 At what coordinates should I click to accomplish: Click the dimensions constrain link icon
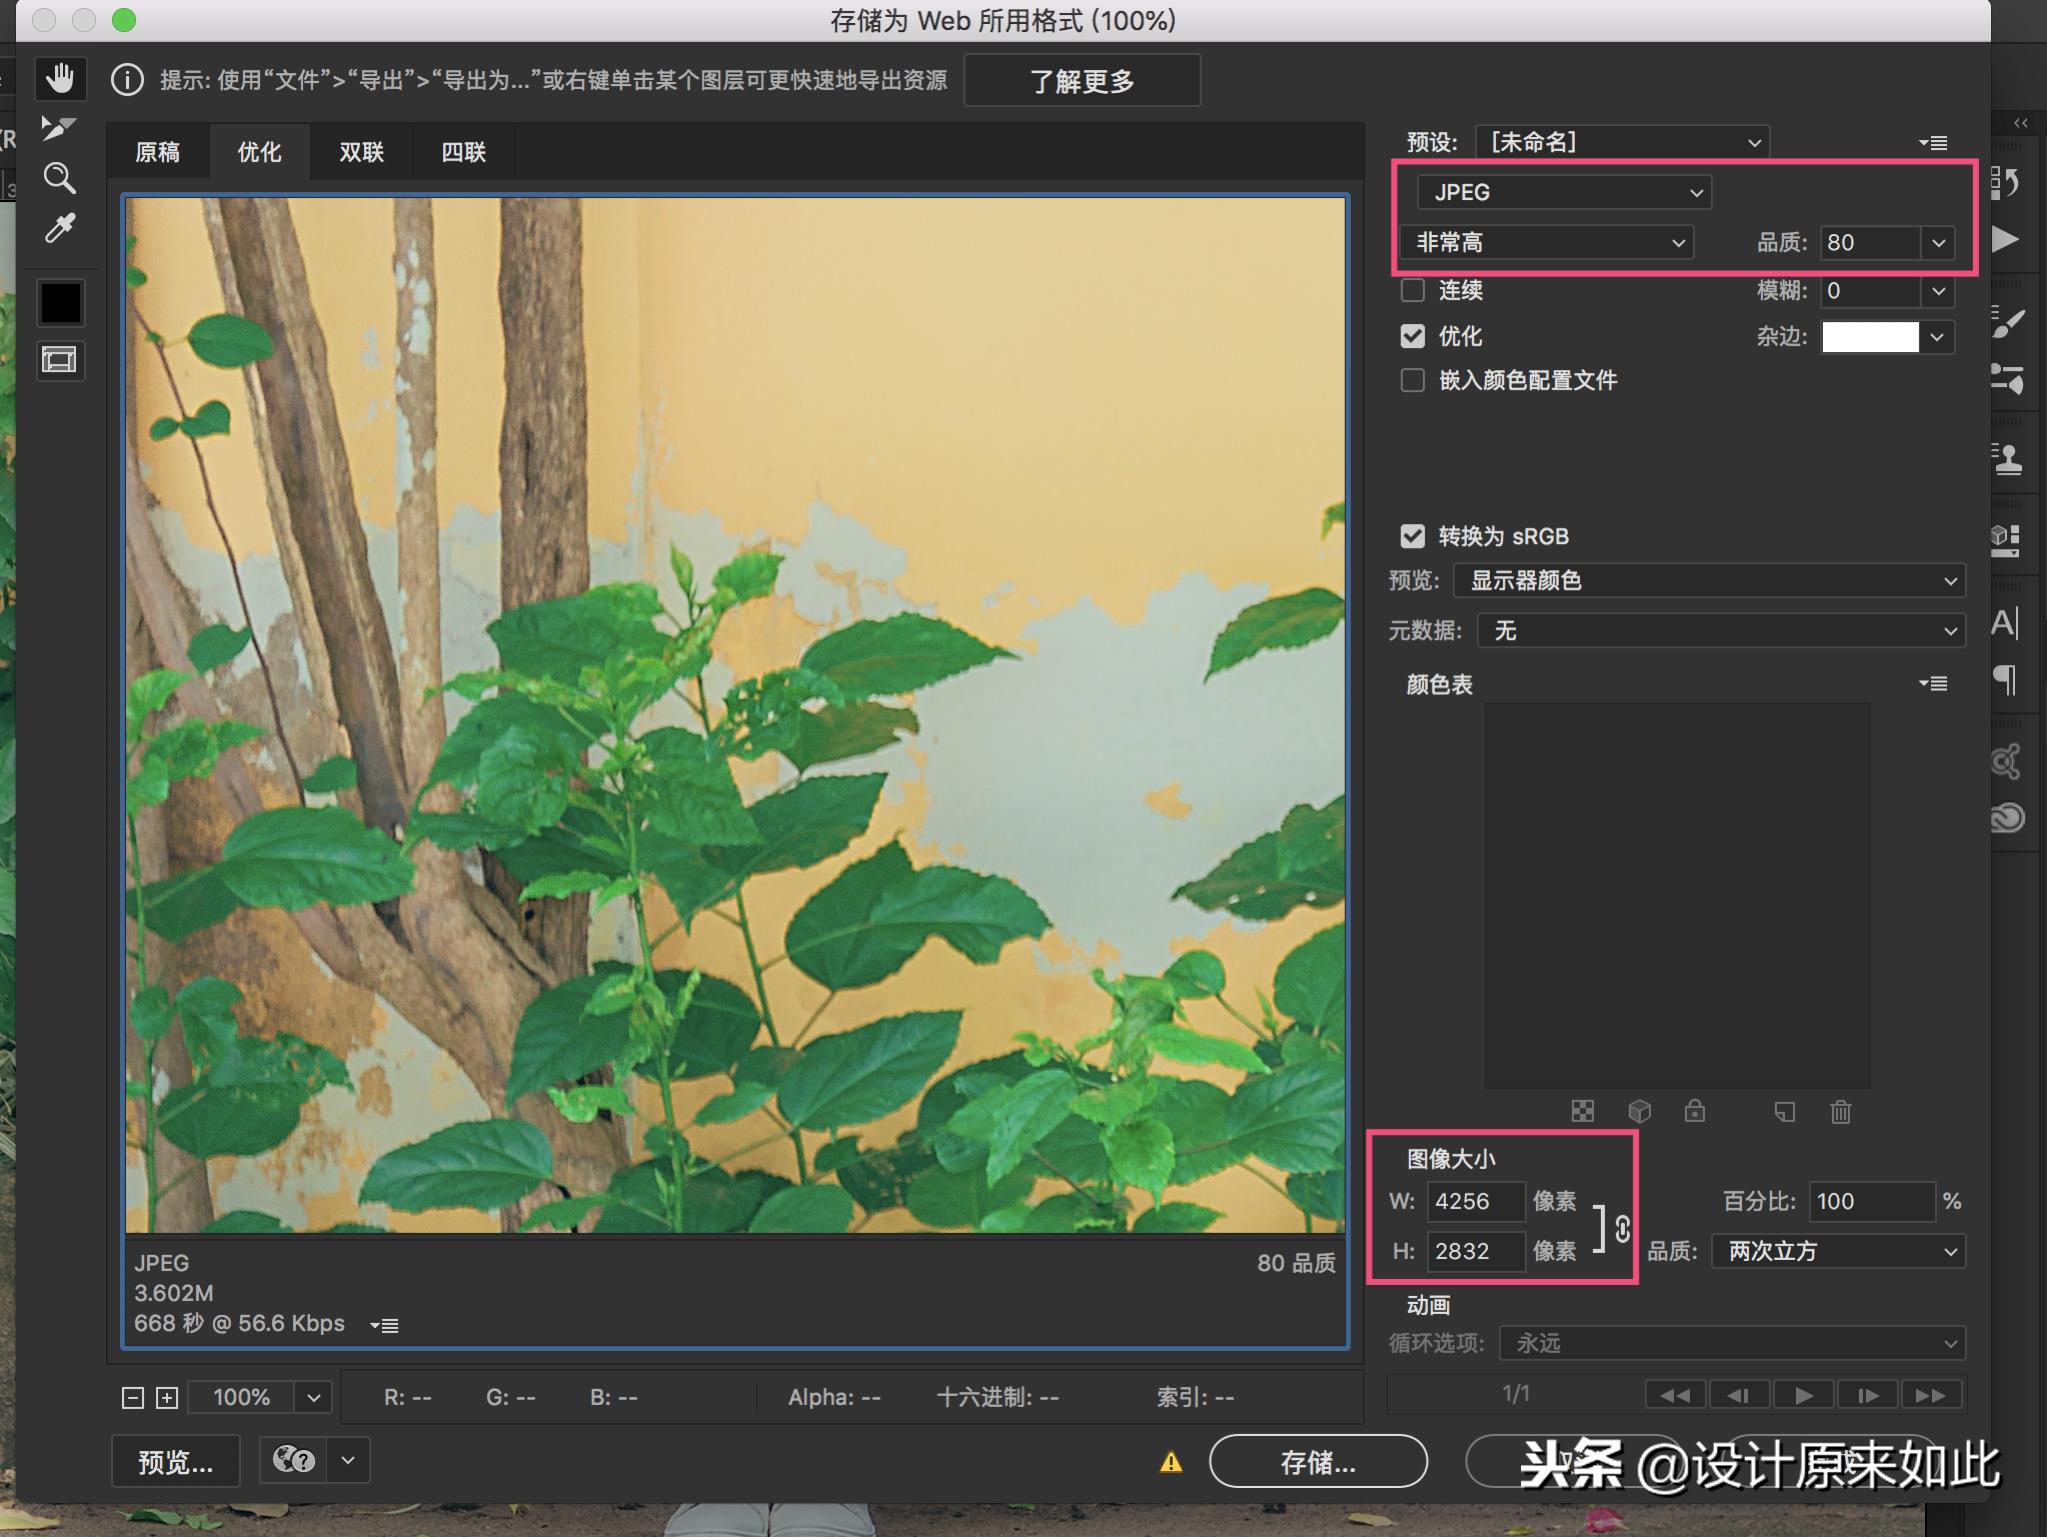coord(1622,1228)
